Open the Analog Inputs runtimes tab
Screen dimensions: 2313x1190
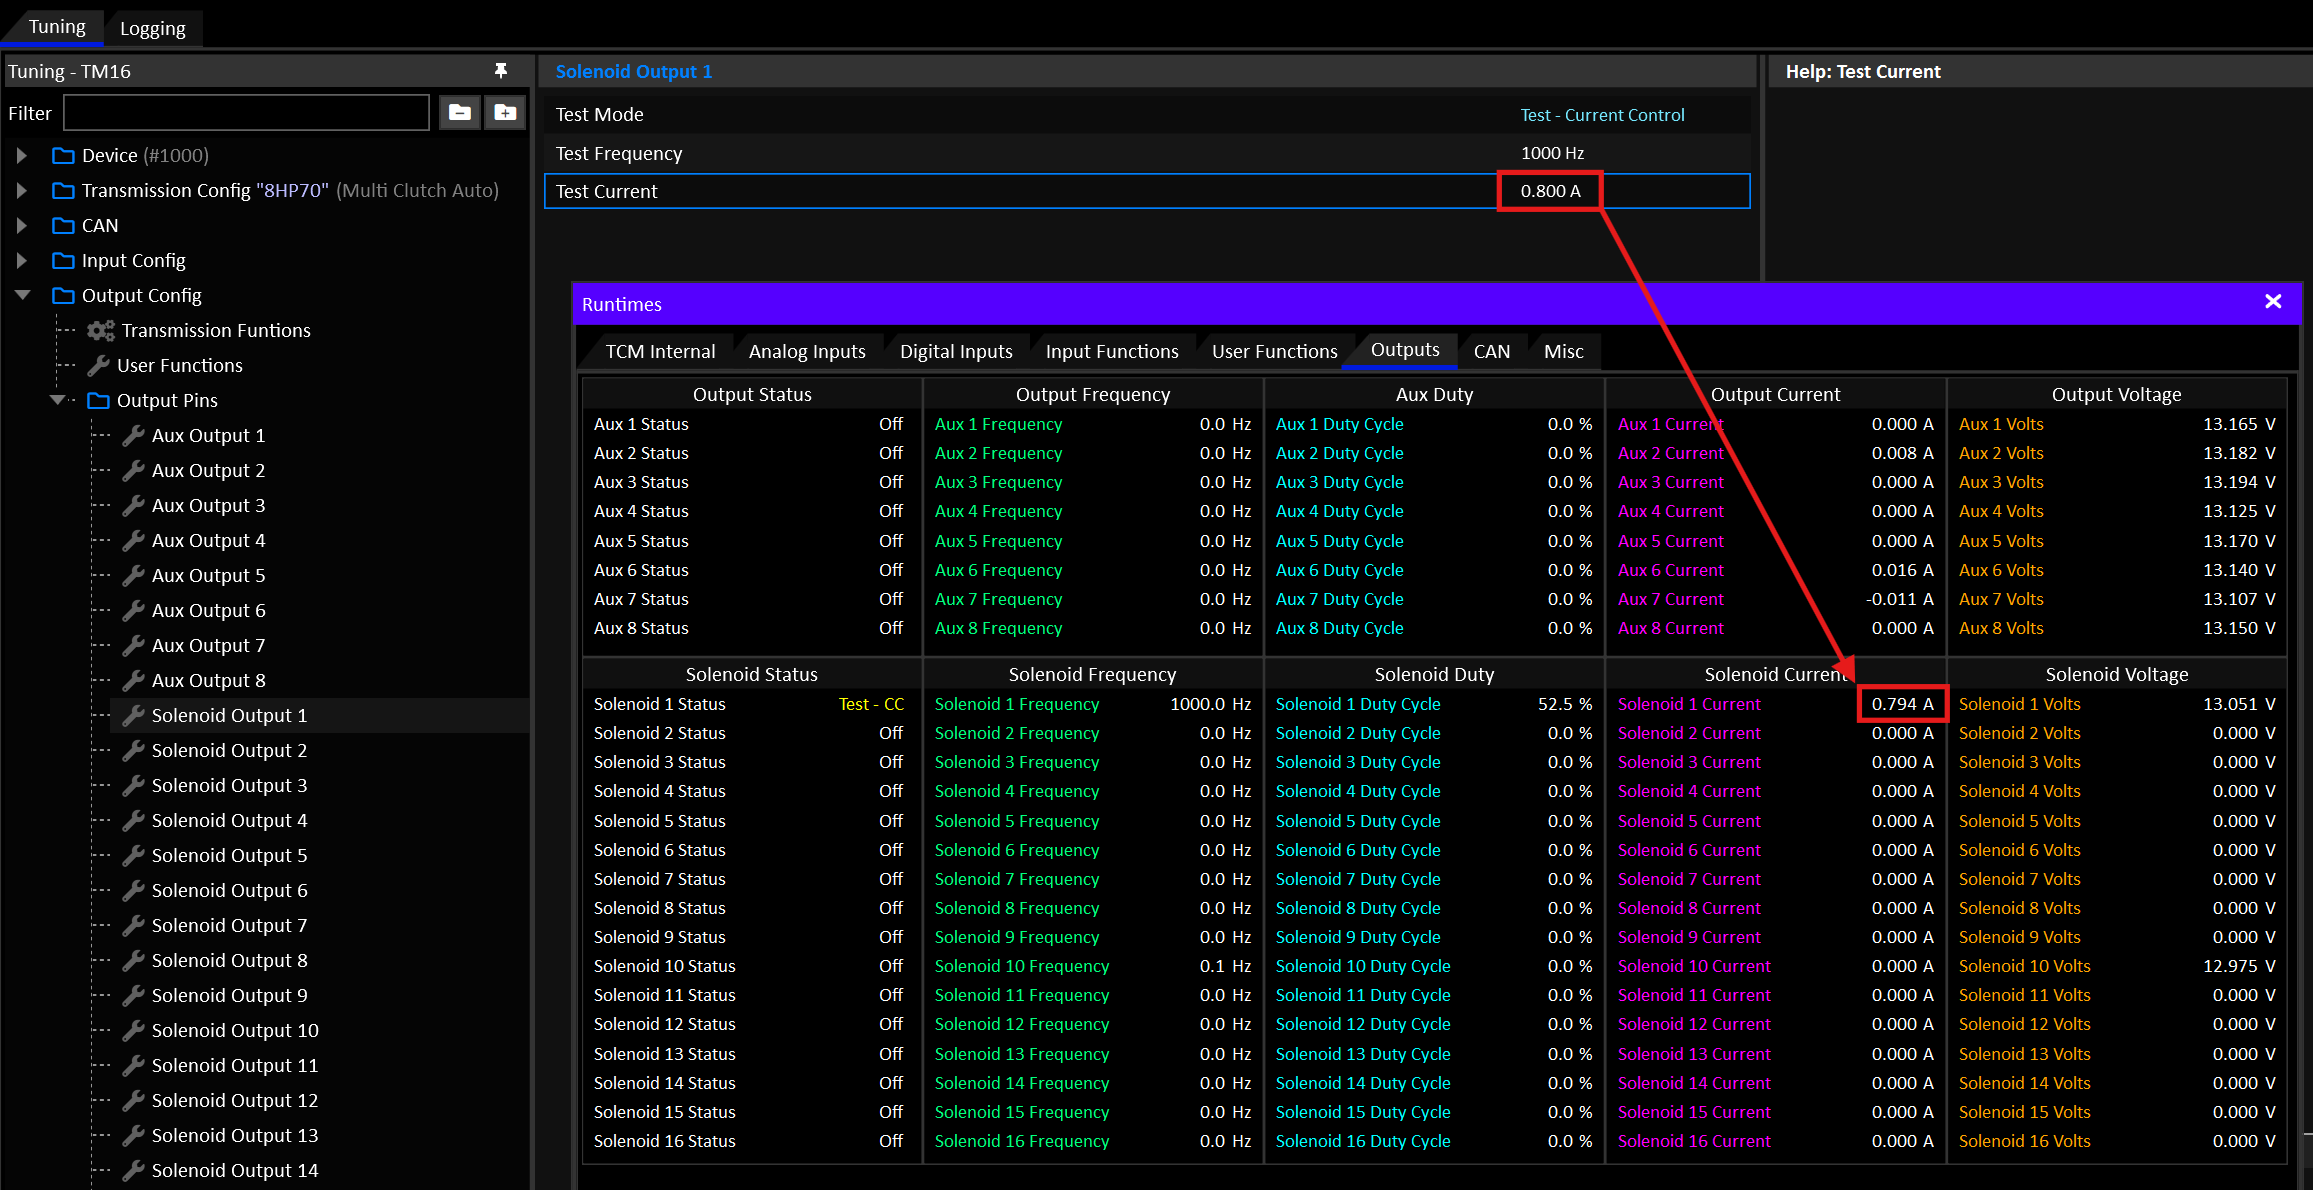807,351
